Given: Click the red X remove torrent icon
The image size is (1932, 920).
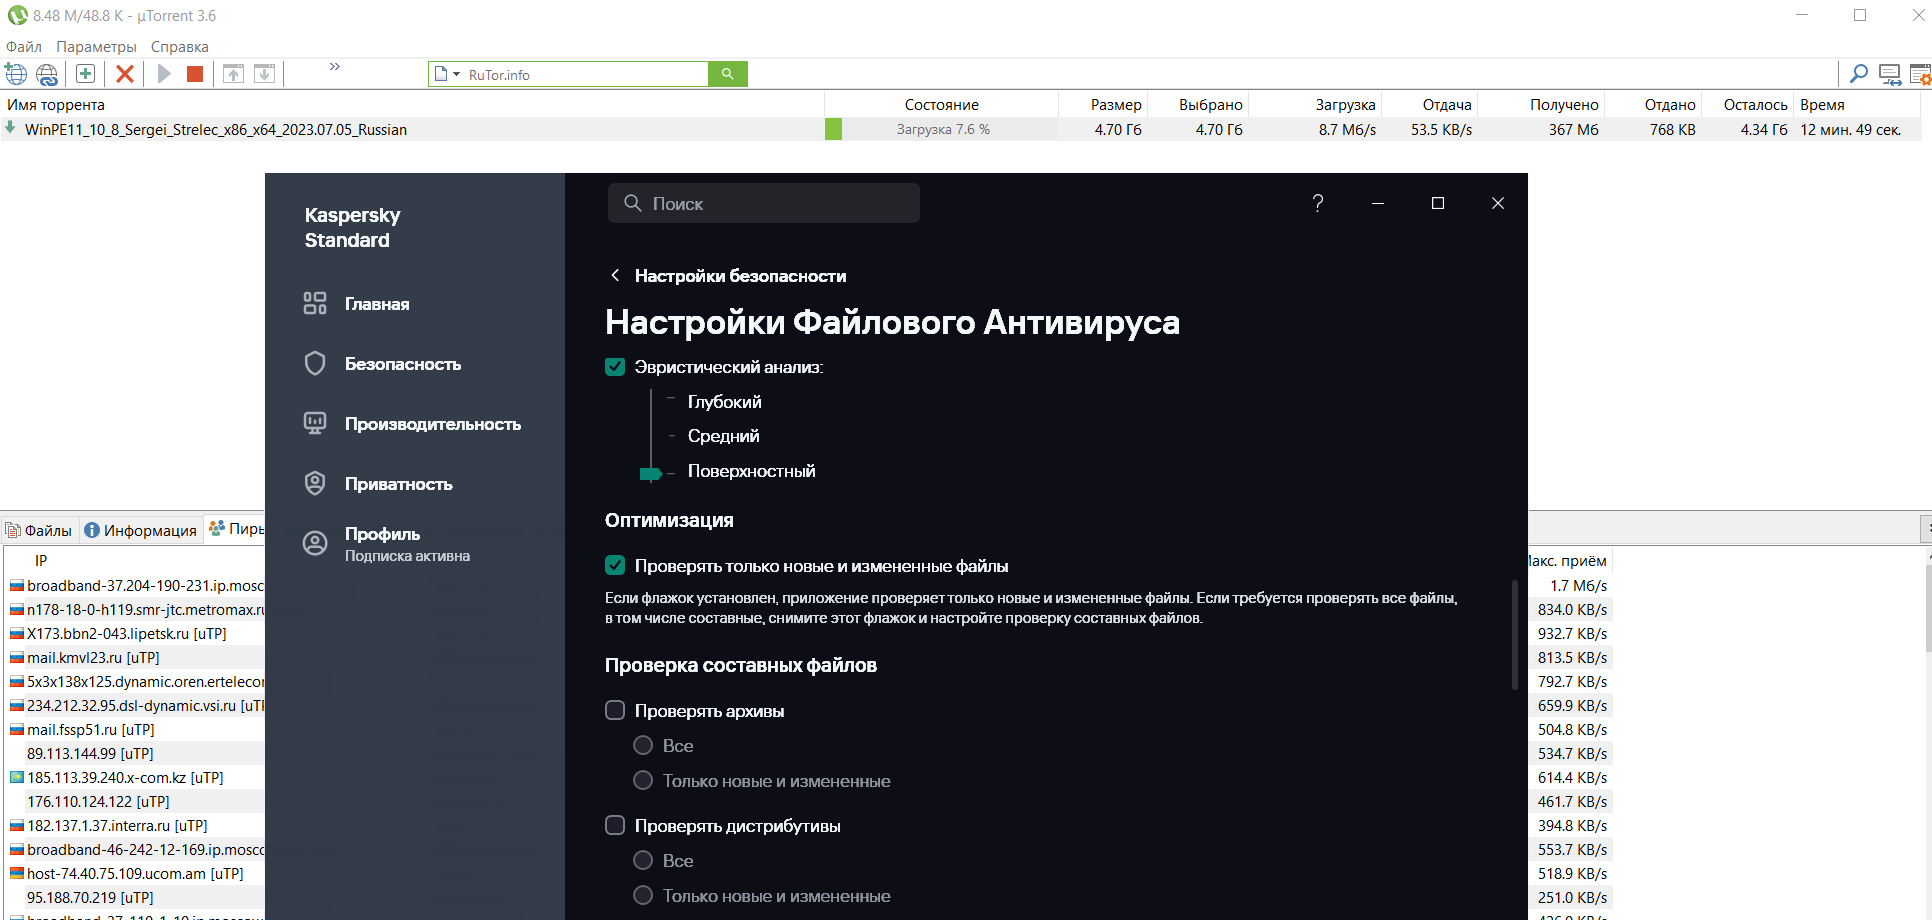Looking at the screenshot, I should [125, 74].
